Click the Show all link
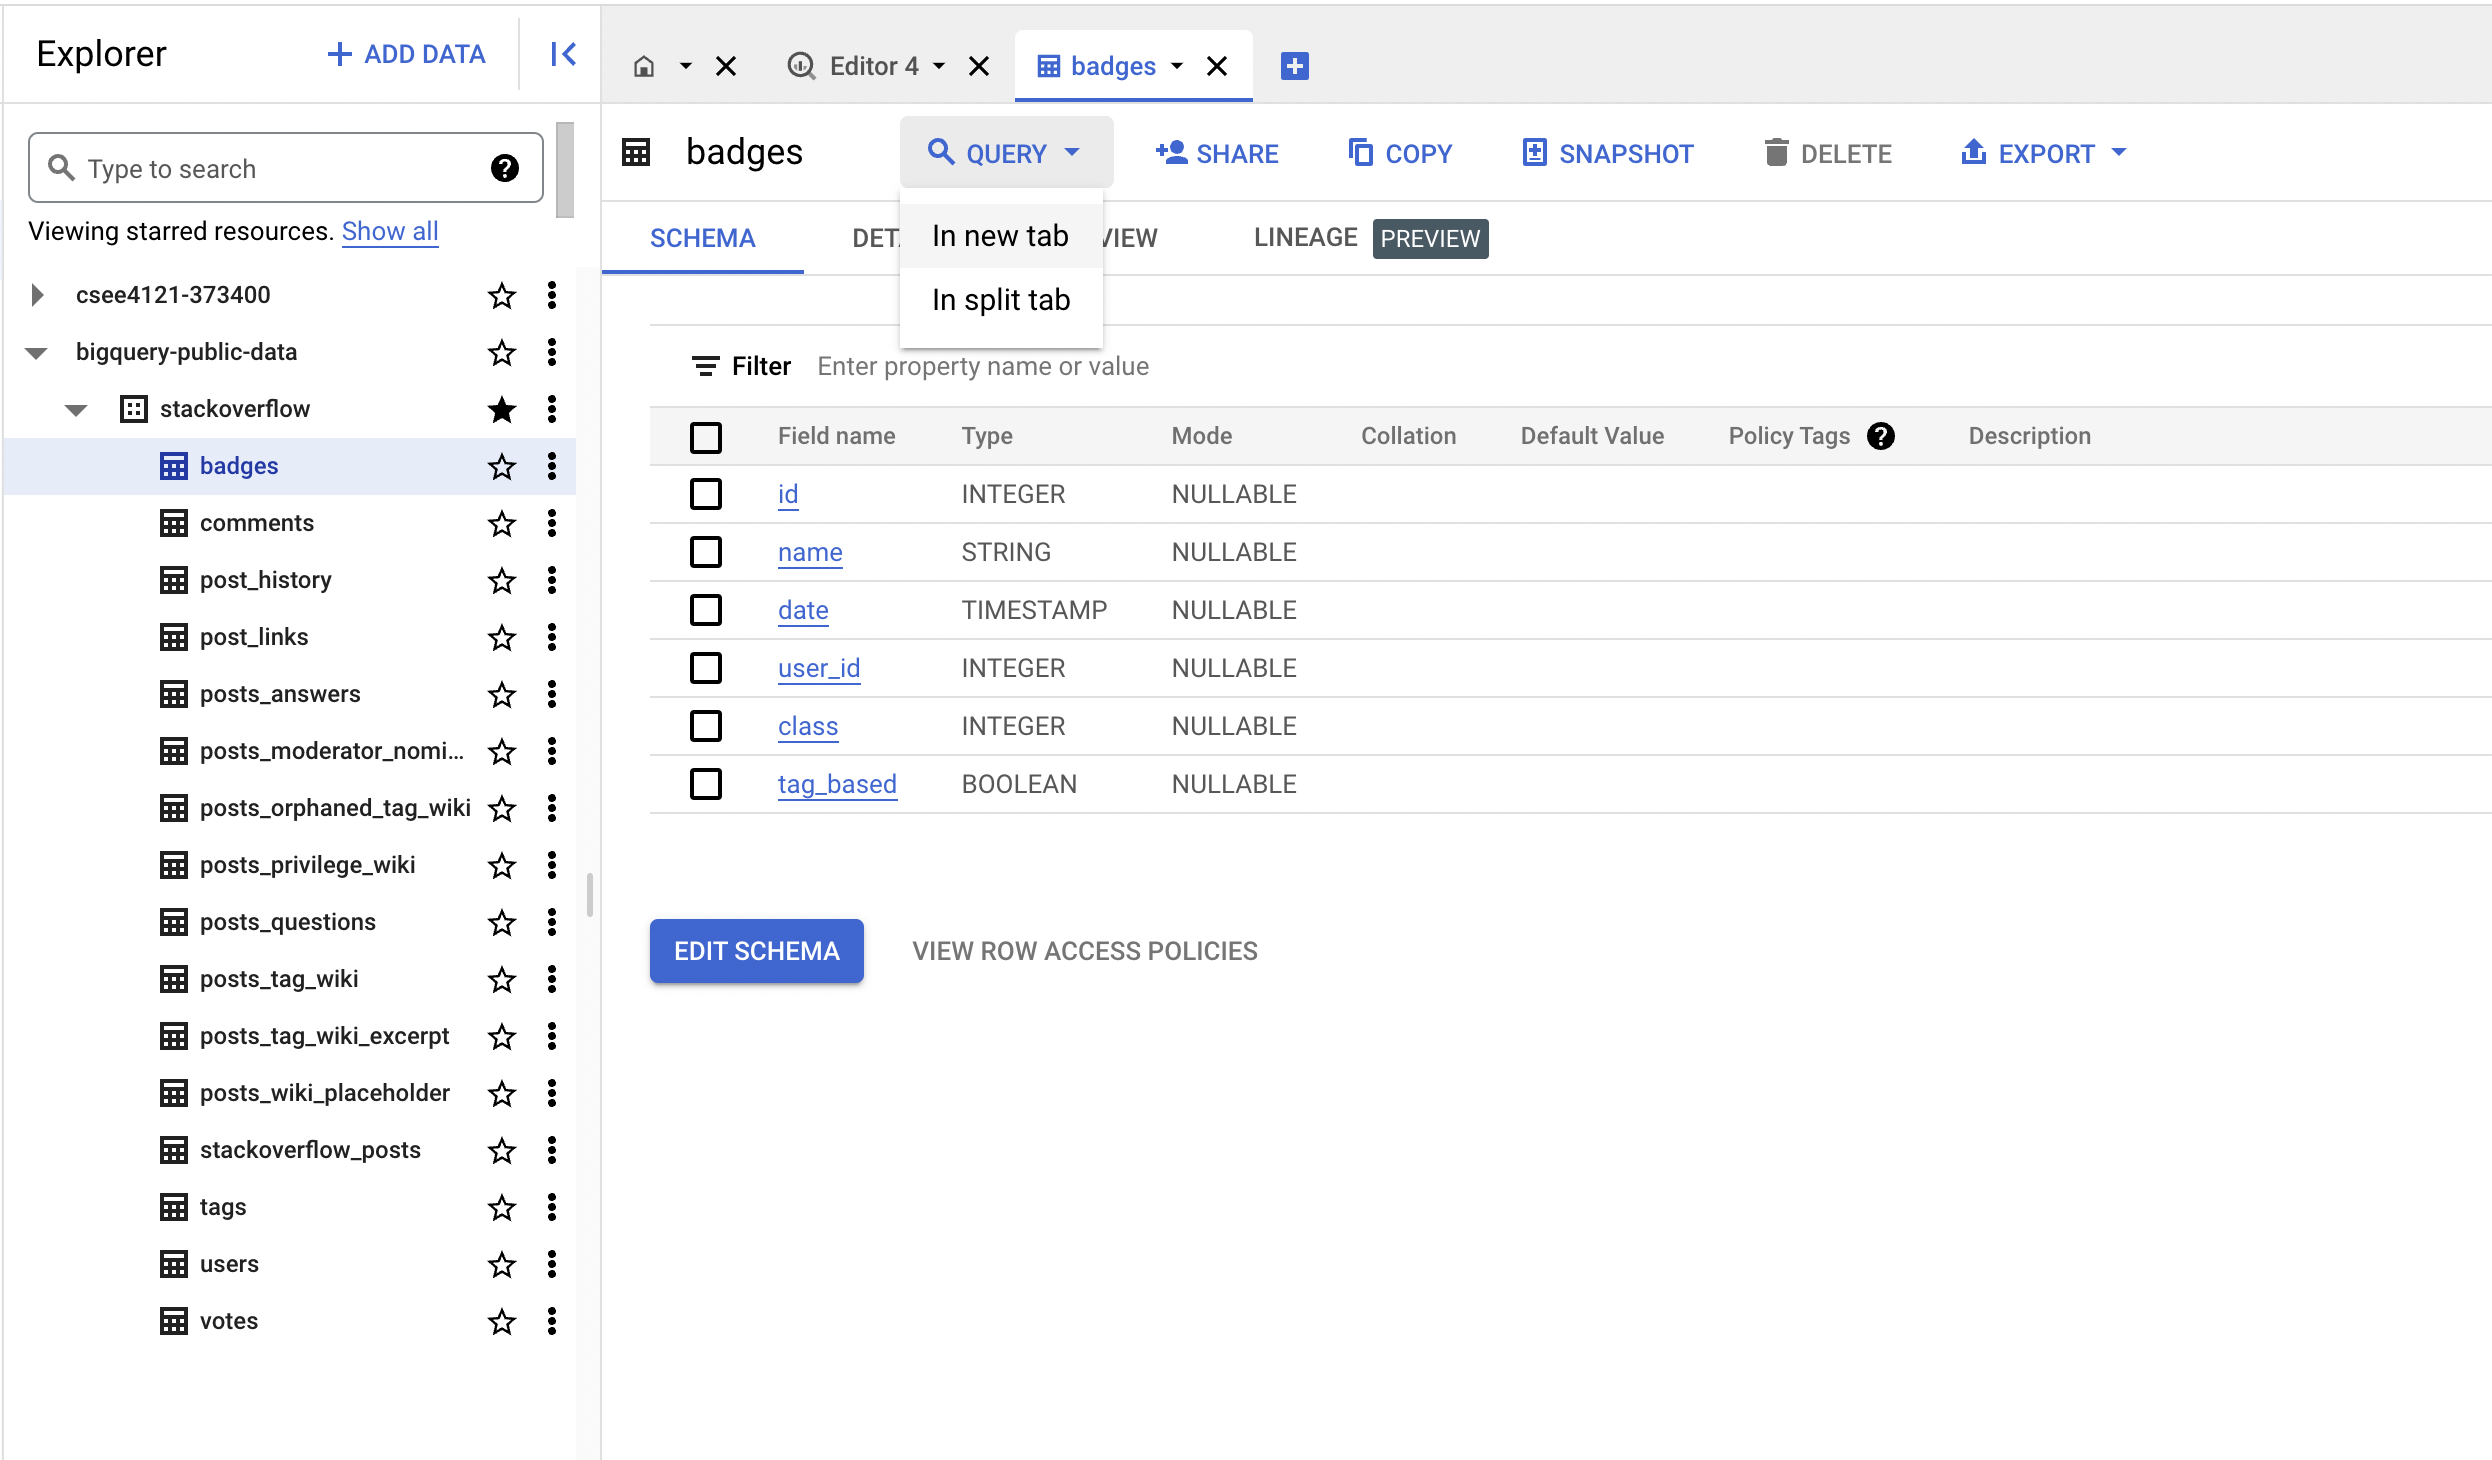The image size is (2492, 1460). pyautogui.click(x=390, y=231)
